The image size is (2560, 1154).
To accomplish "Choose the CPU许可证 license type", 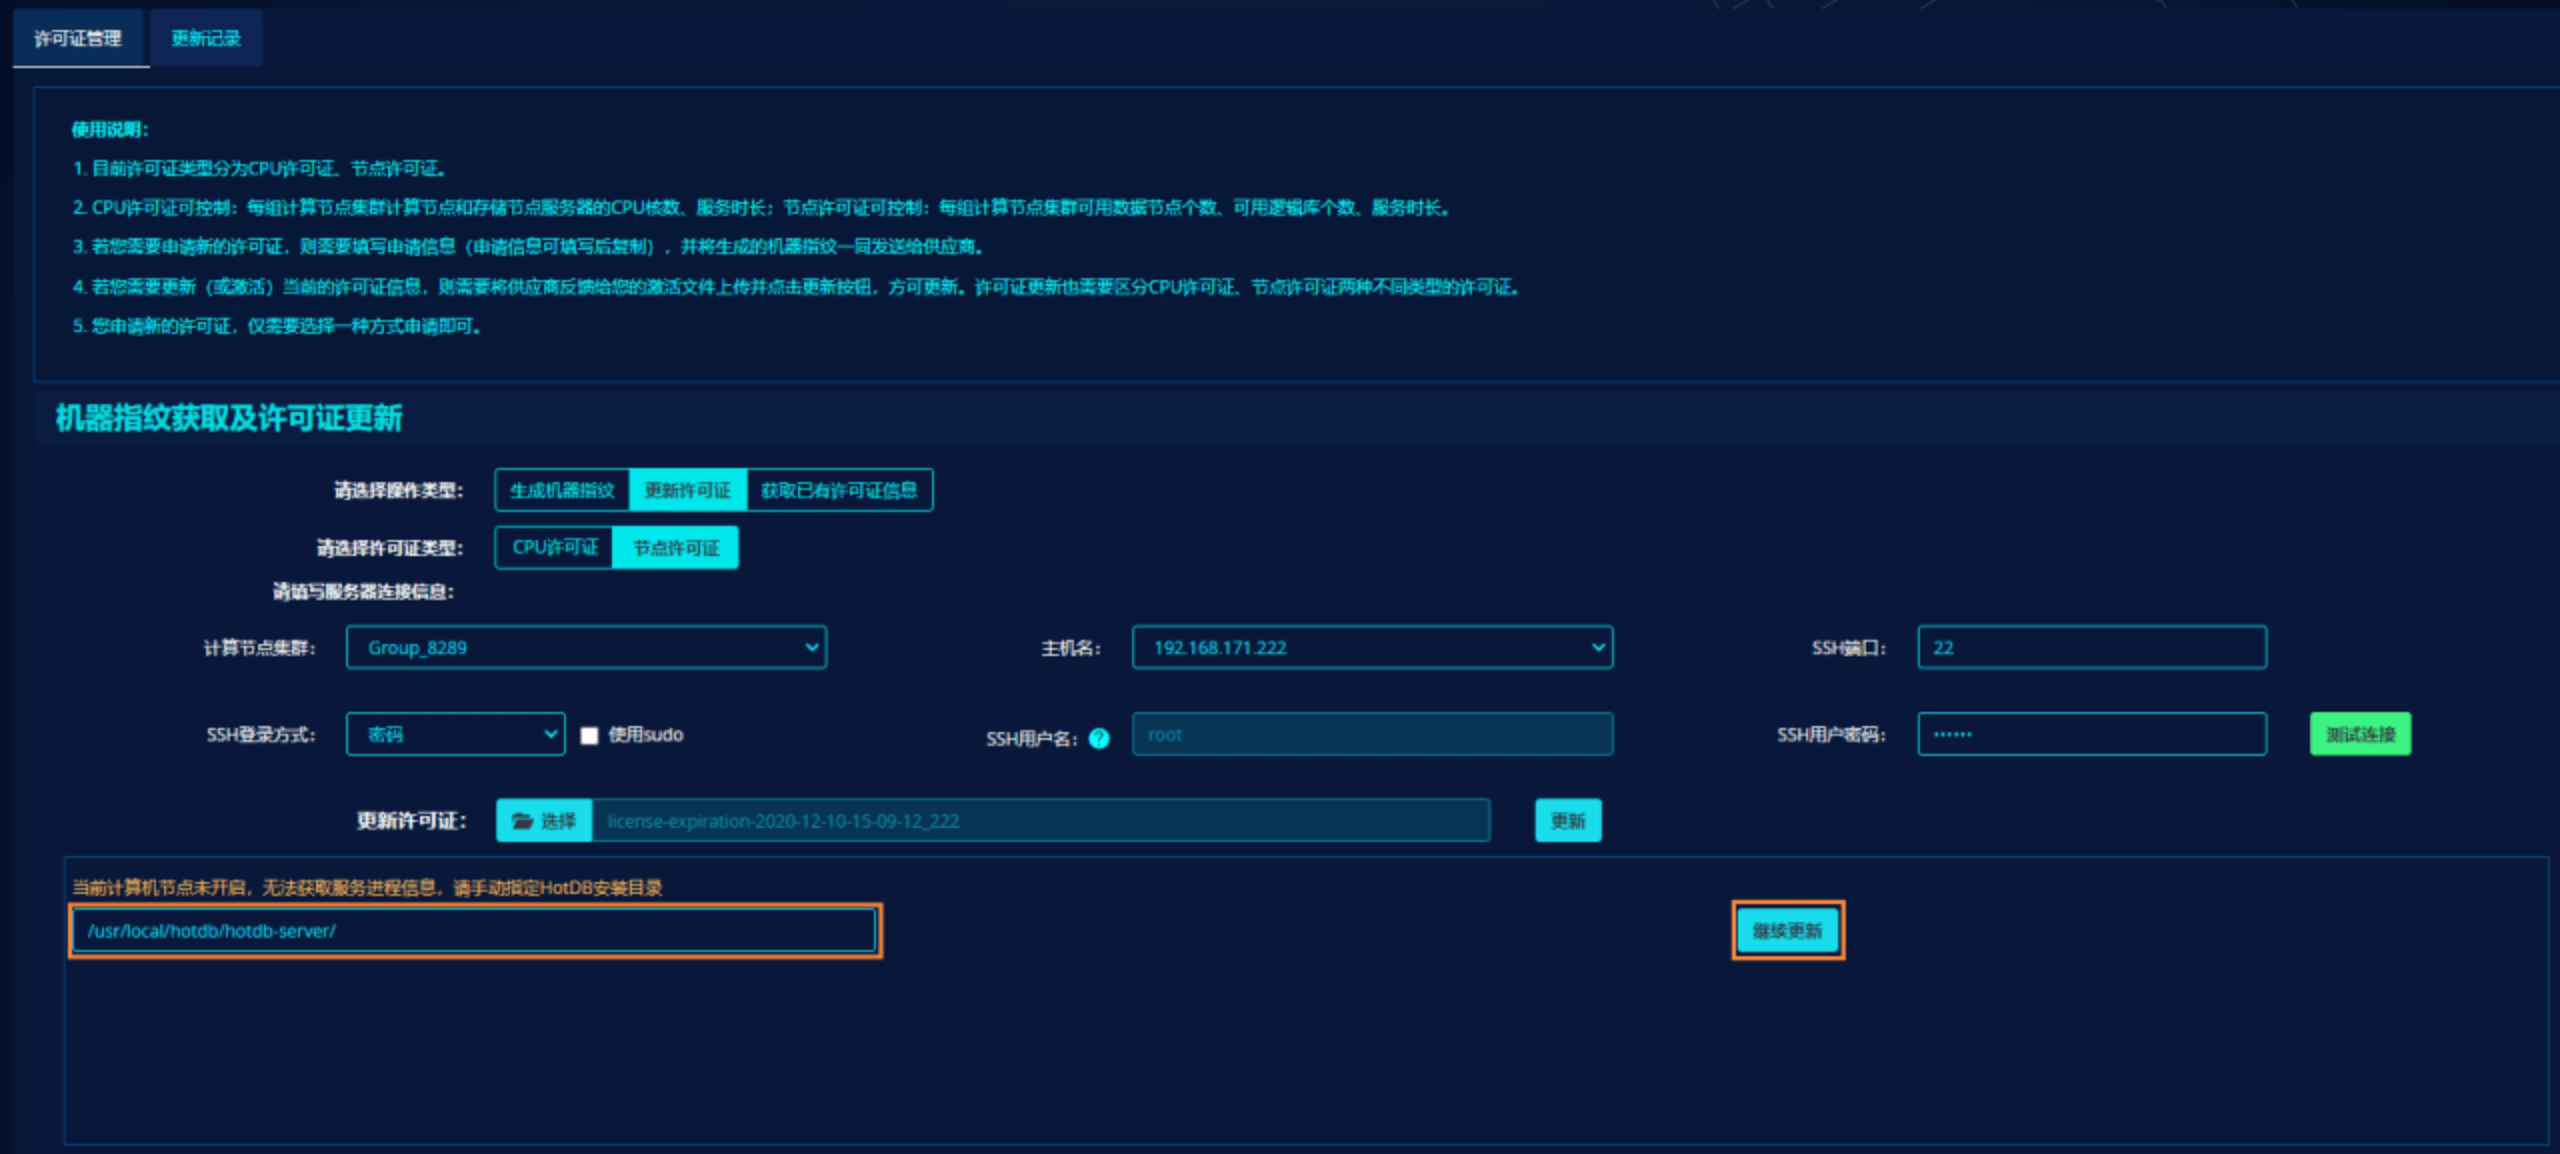I will coord(554,547).
